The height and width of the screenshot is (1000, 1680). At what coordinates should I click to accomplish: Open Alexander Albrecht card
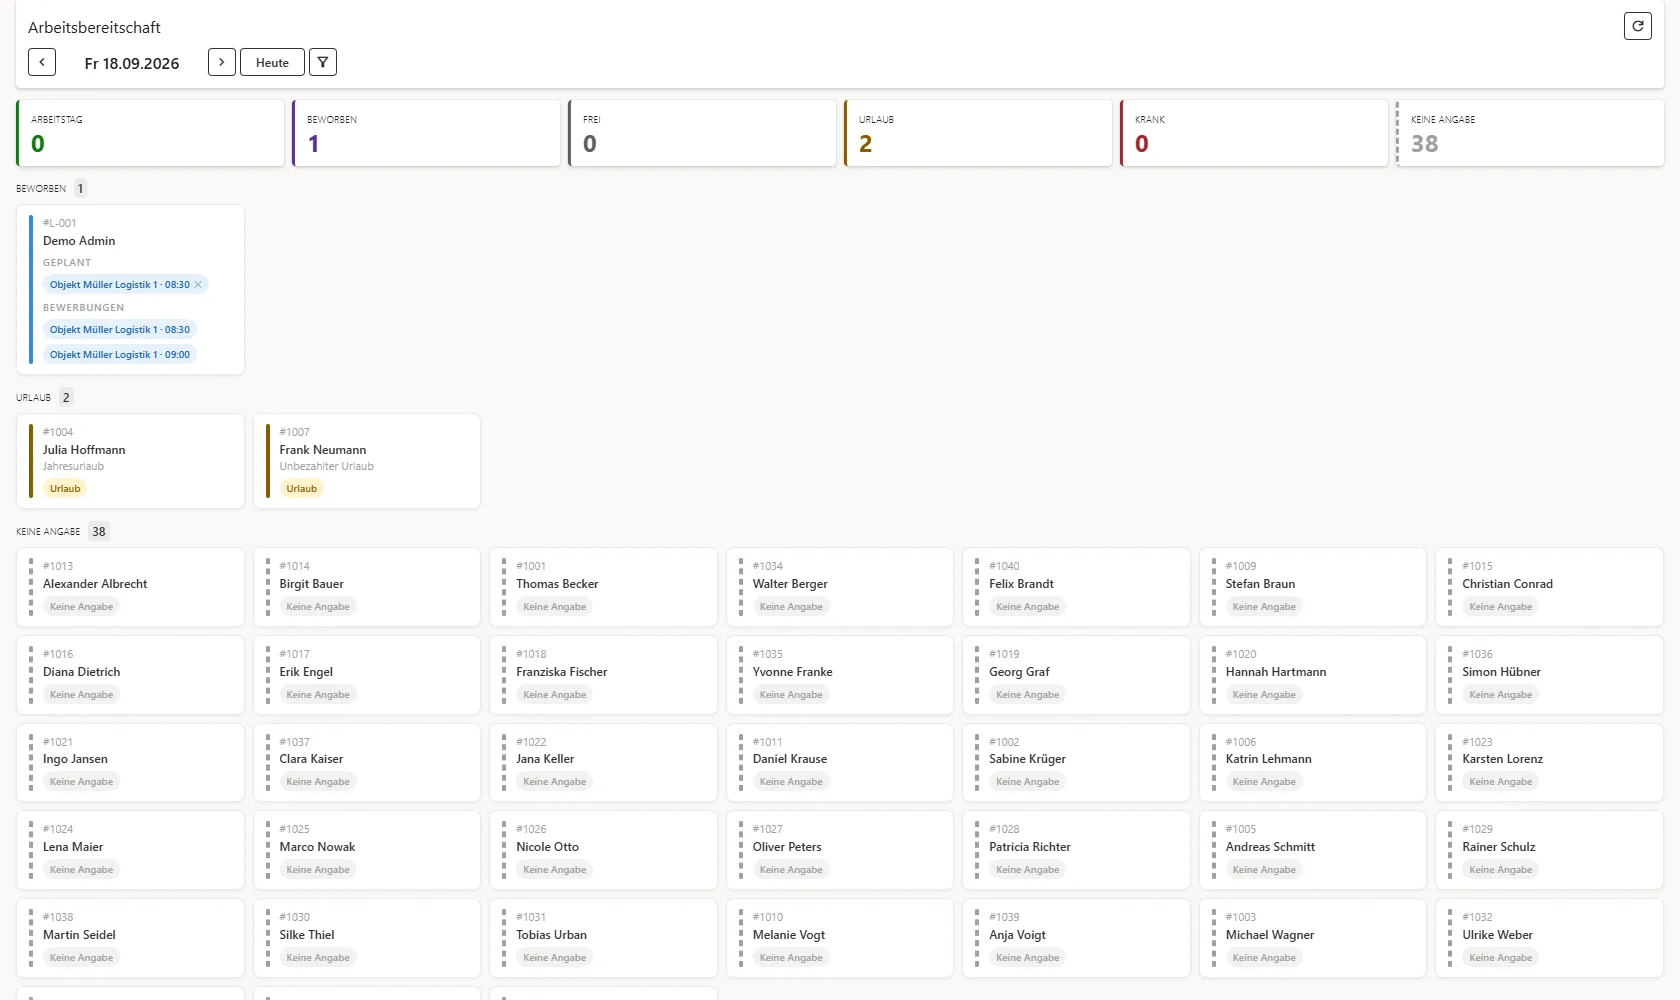point(130,587)
